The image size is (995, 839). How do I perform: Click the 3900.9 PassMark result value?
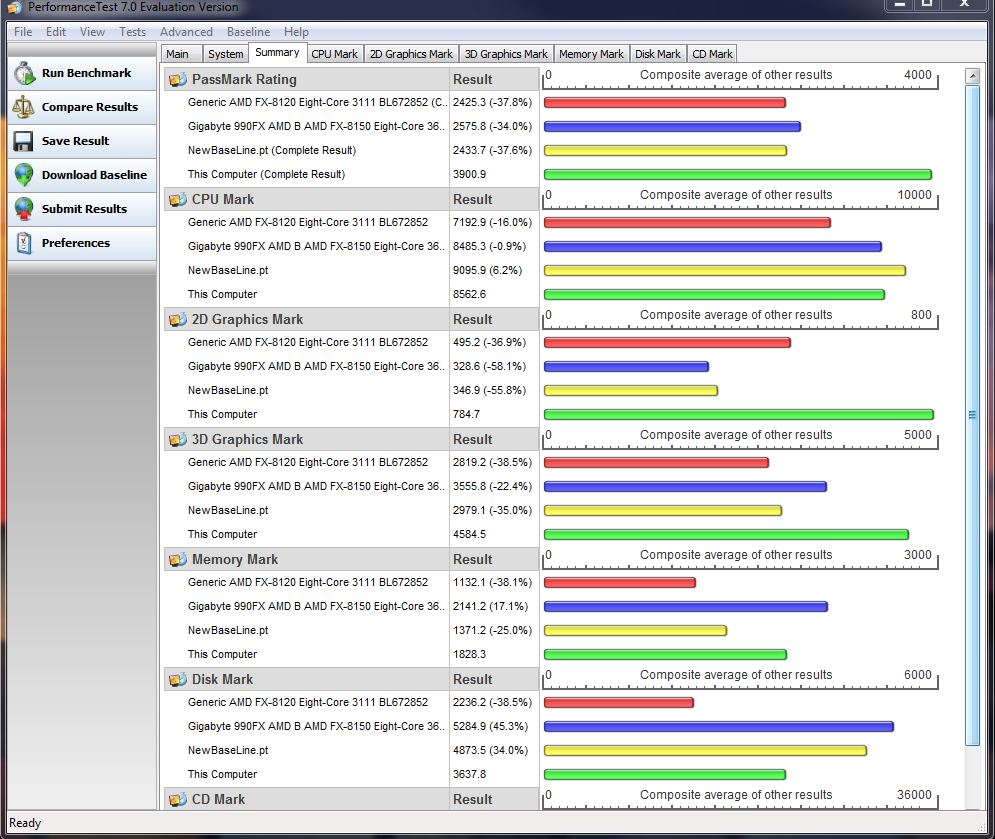[x=470, y=175]
